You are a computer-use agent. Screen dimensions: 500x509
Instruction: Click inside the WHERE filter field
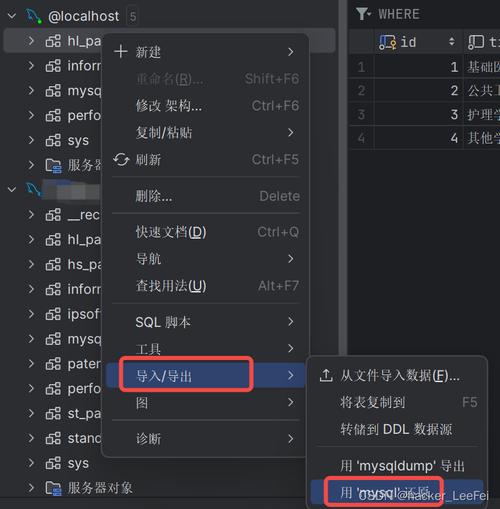438,14
